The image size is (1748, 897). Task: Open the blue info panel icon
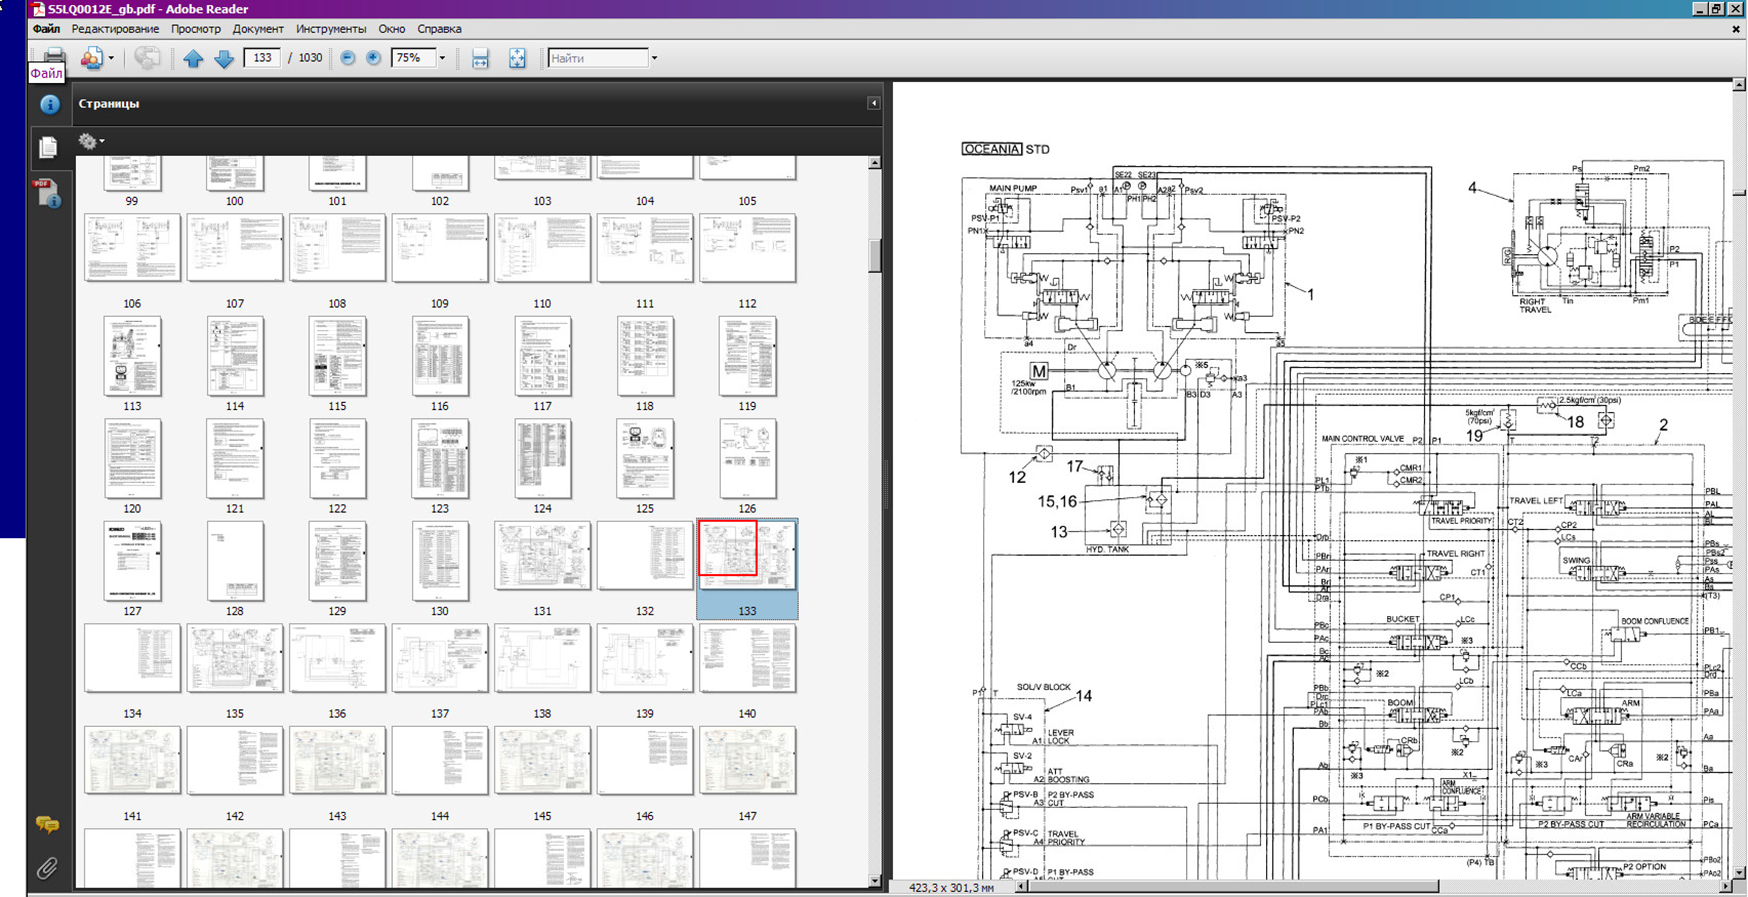click(49, 104)
